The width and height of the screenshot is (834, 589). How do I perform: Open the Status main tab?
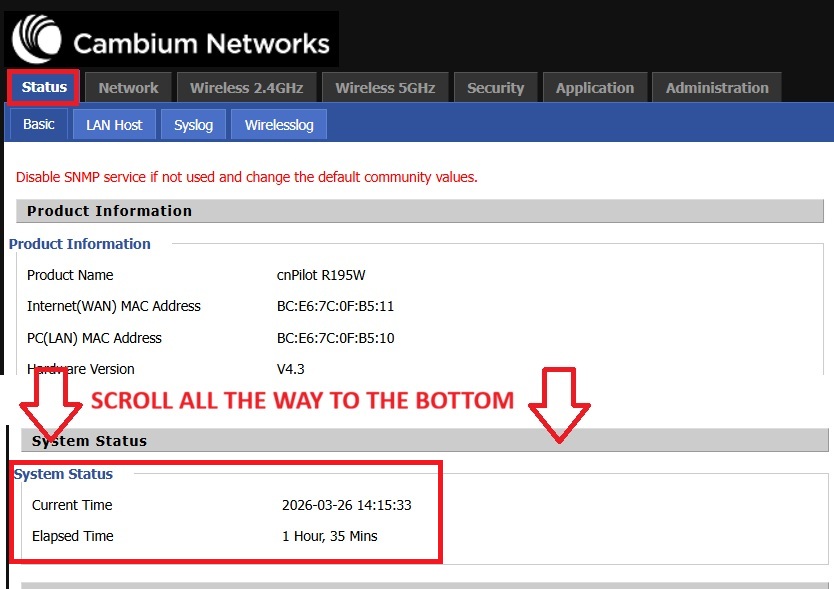pos(44,87)
